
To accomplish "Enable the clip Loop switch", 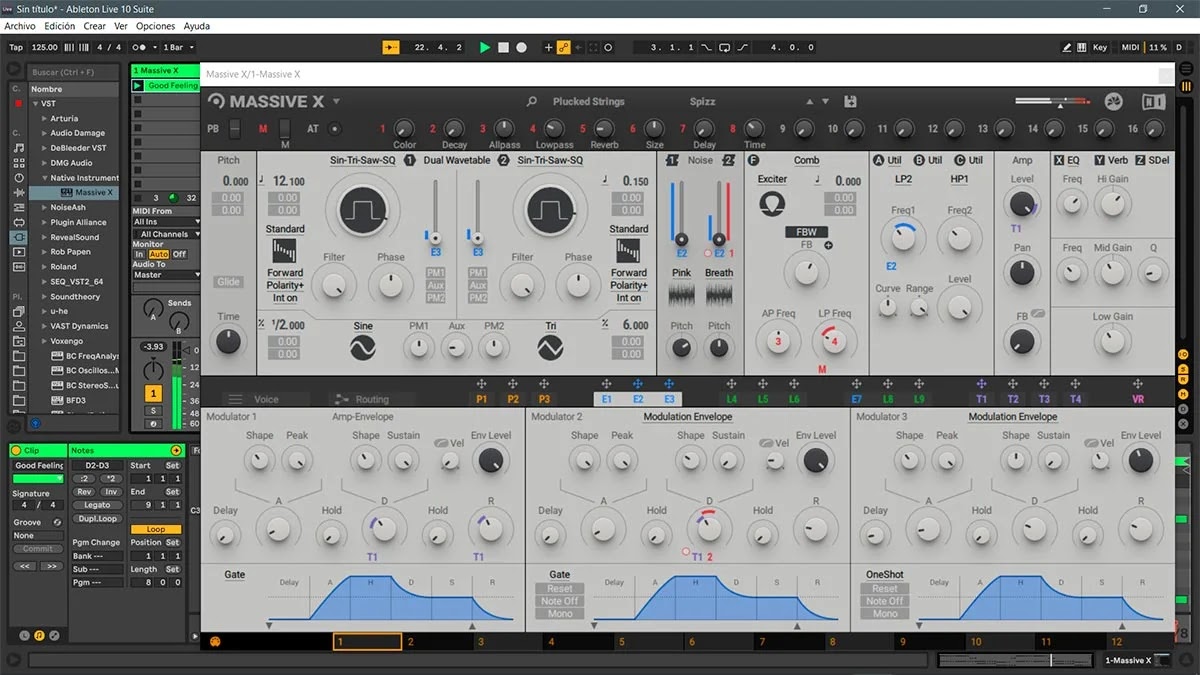I will coord(156,529).
